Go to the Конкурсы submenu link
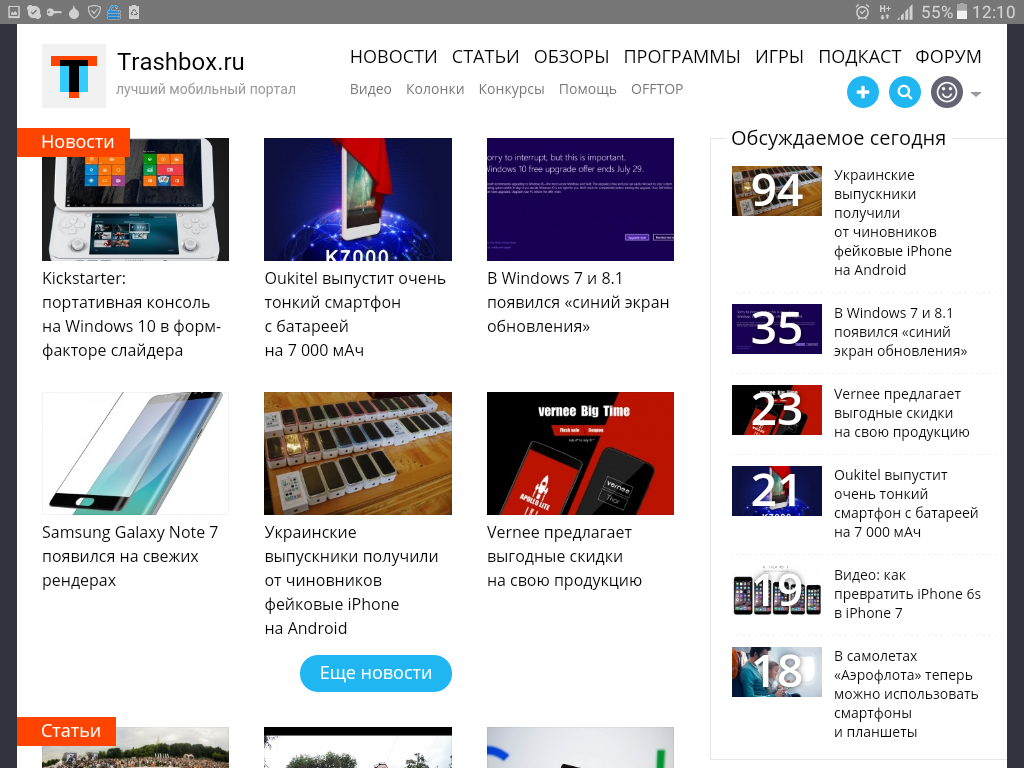This screenshot has width=1024, height=768. (511, 89)
